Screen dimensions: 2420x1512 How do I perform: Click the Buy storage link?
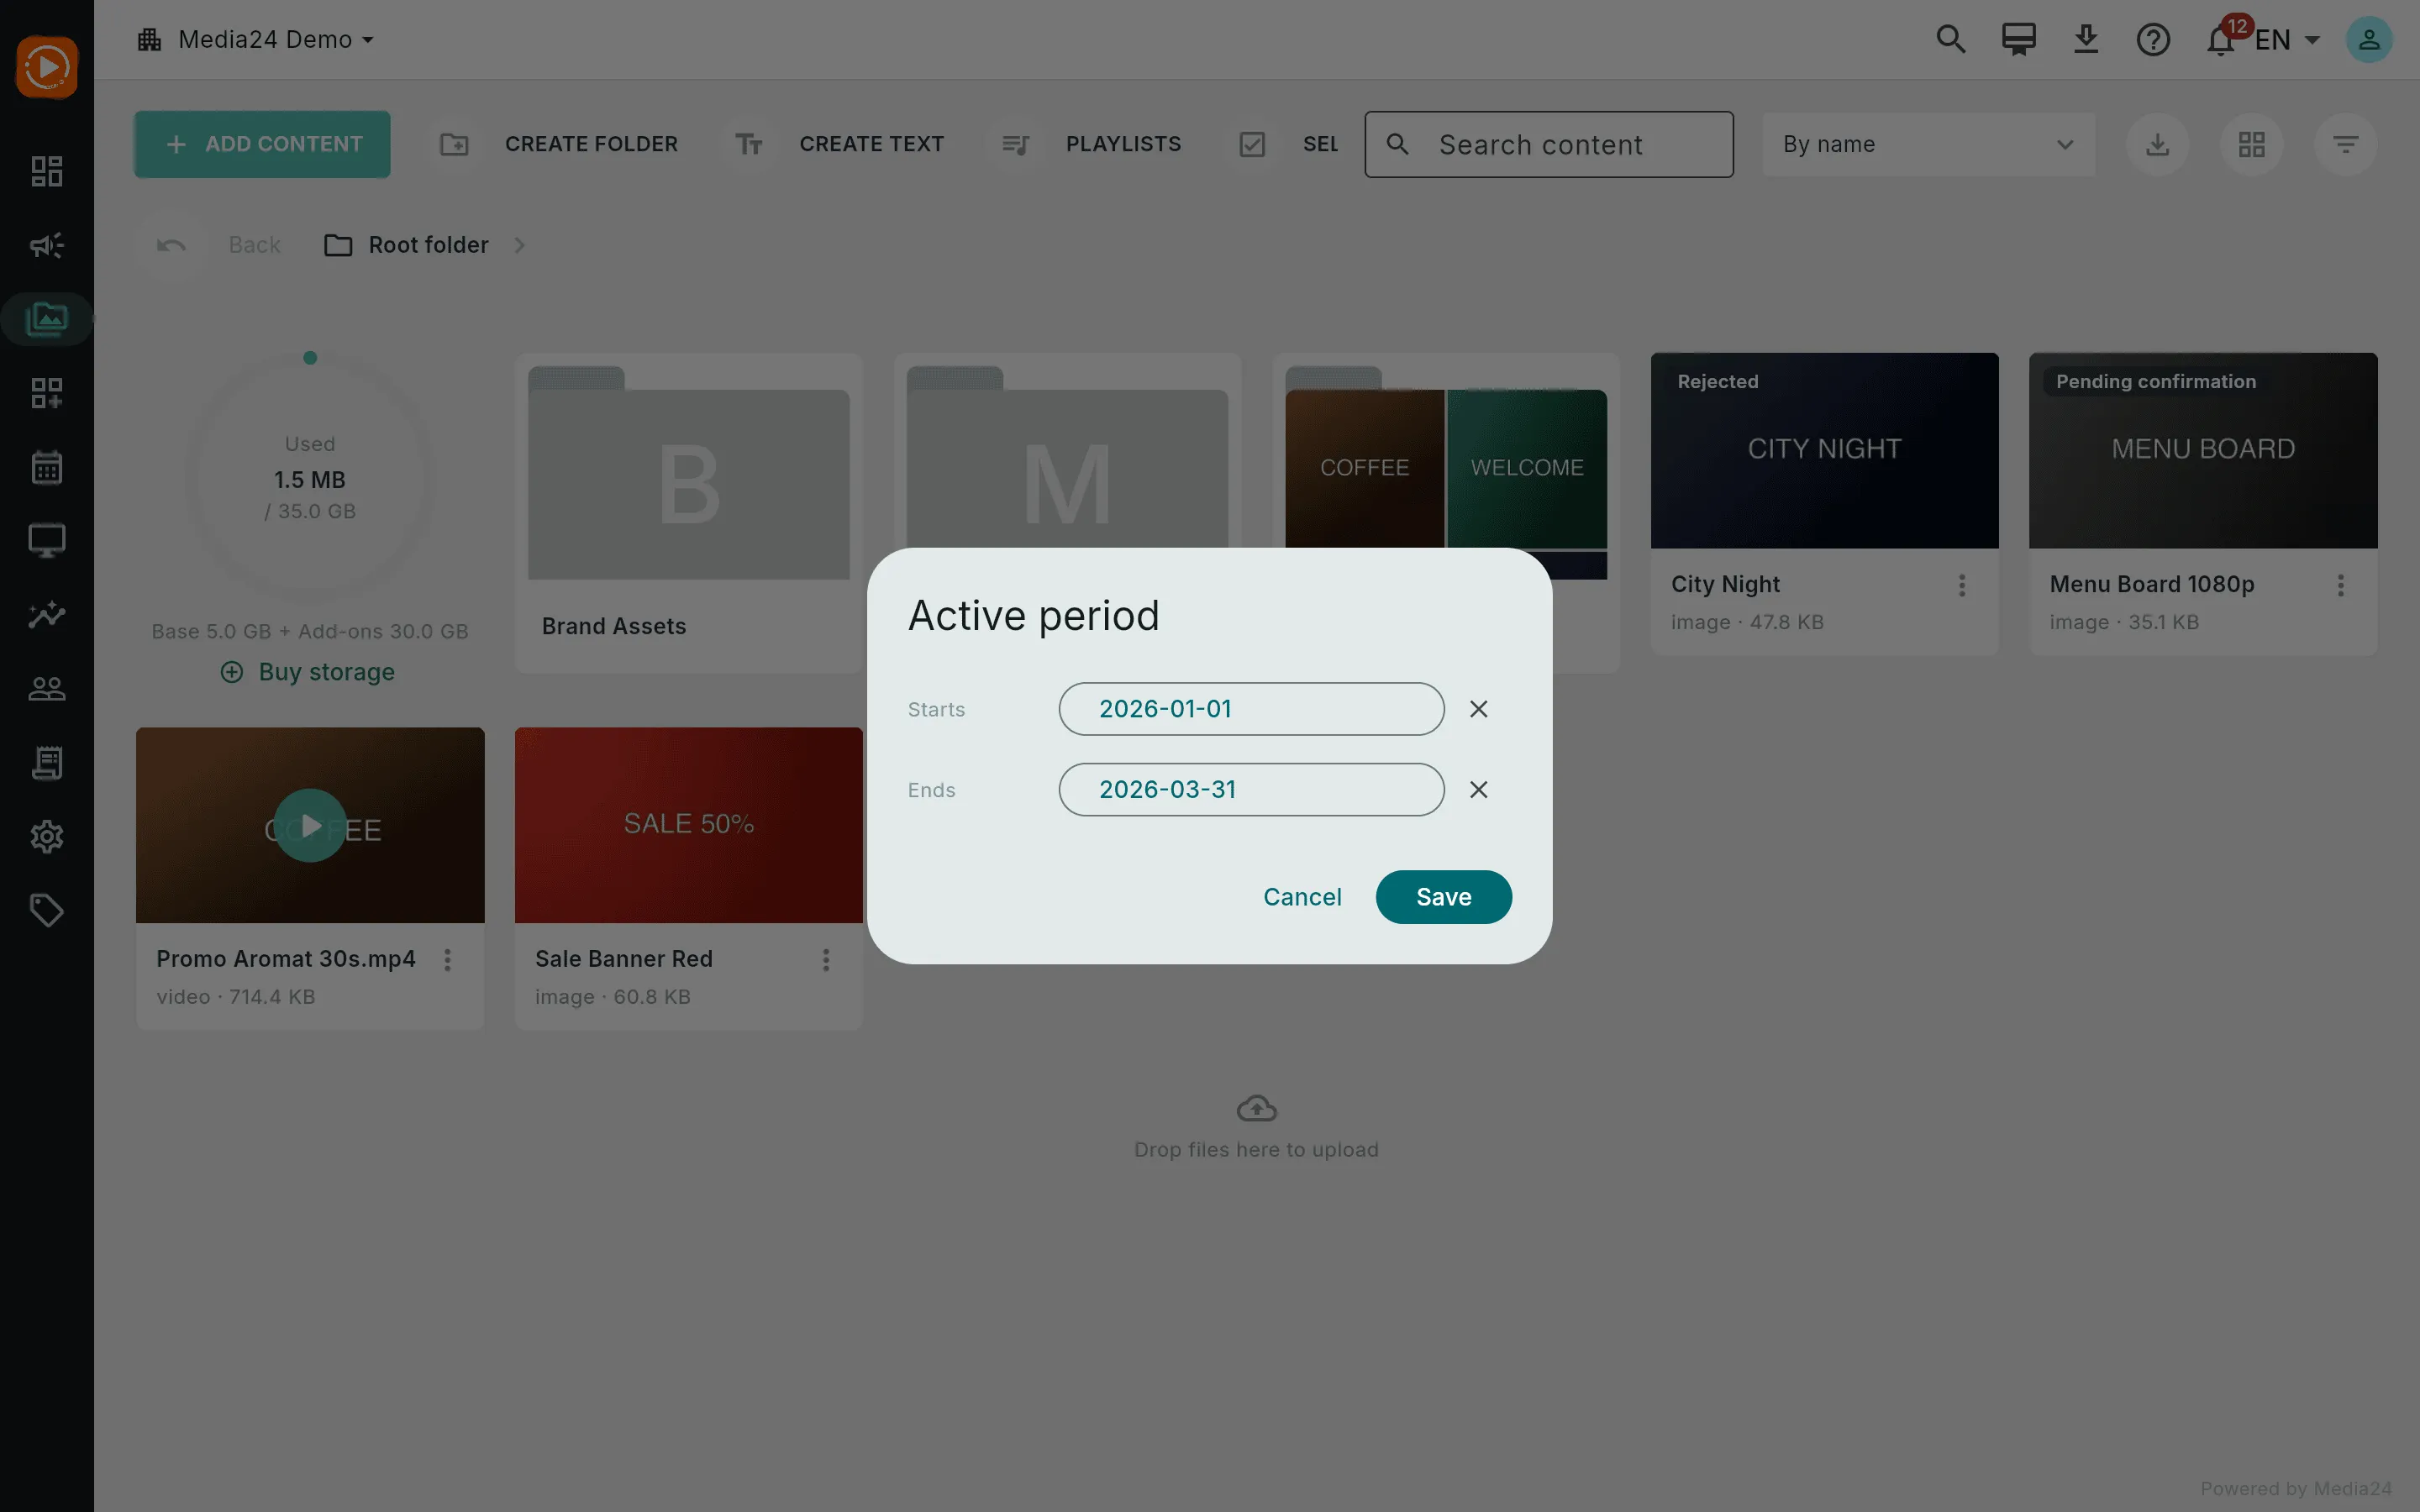(x=308, y=672)
